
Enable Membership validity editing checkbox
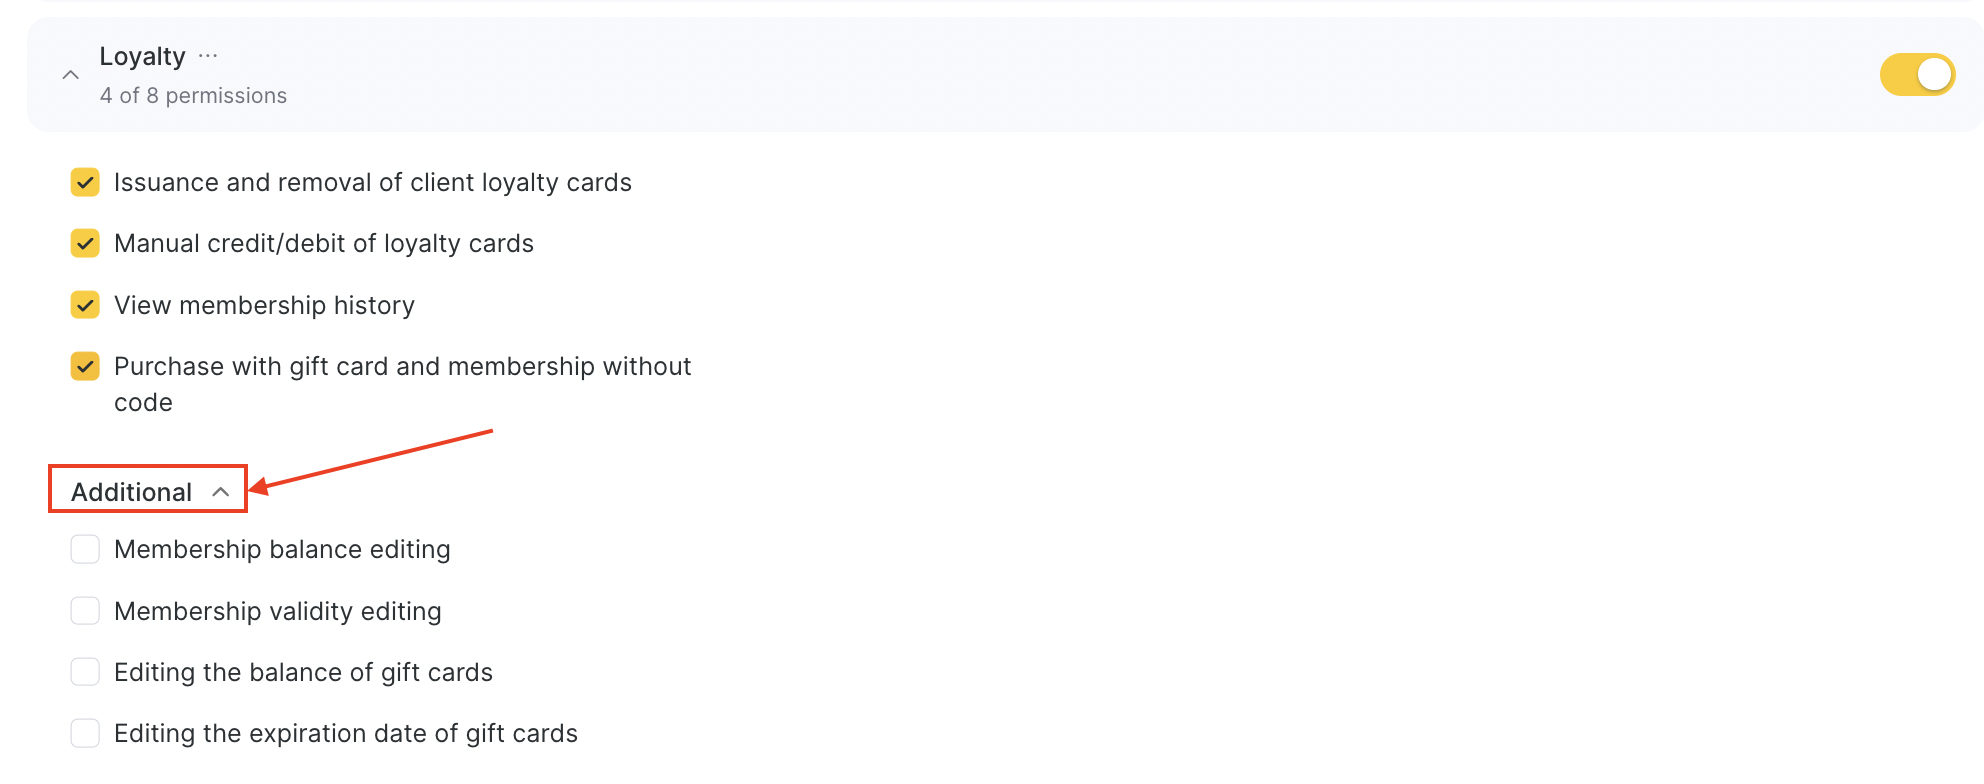[85, 611]
